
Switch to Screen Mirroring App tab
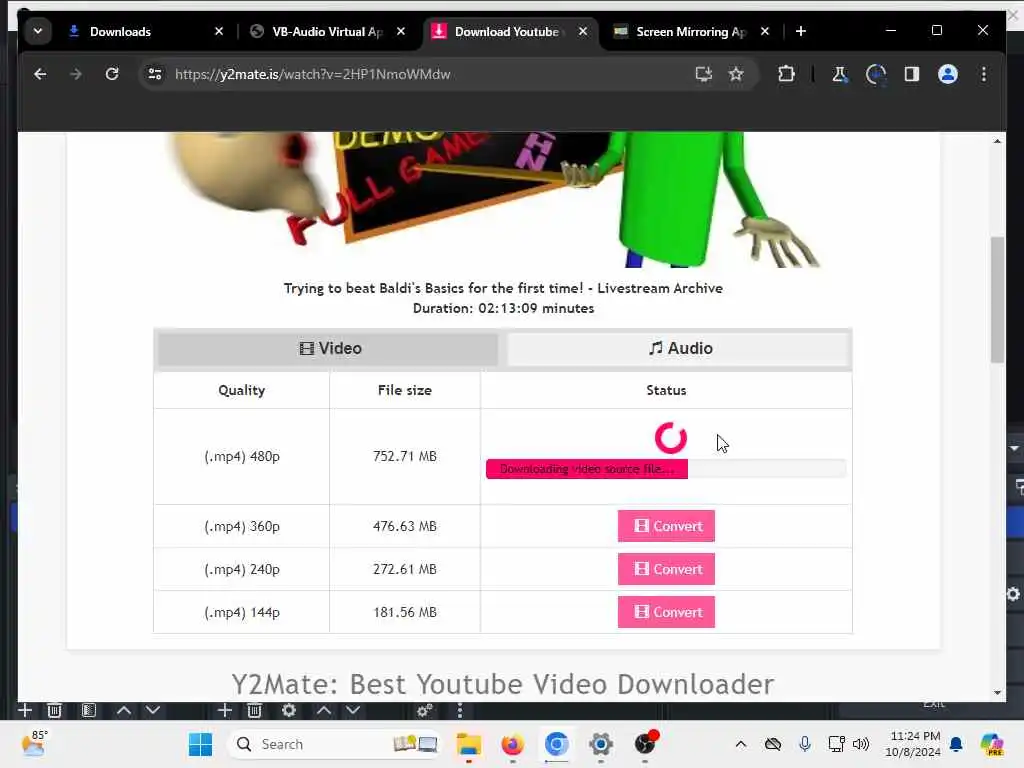tap(691, 31)
